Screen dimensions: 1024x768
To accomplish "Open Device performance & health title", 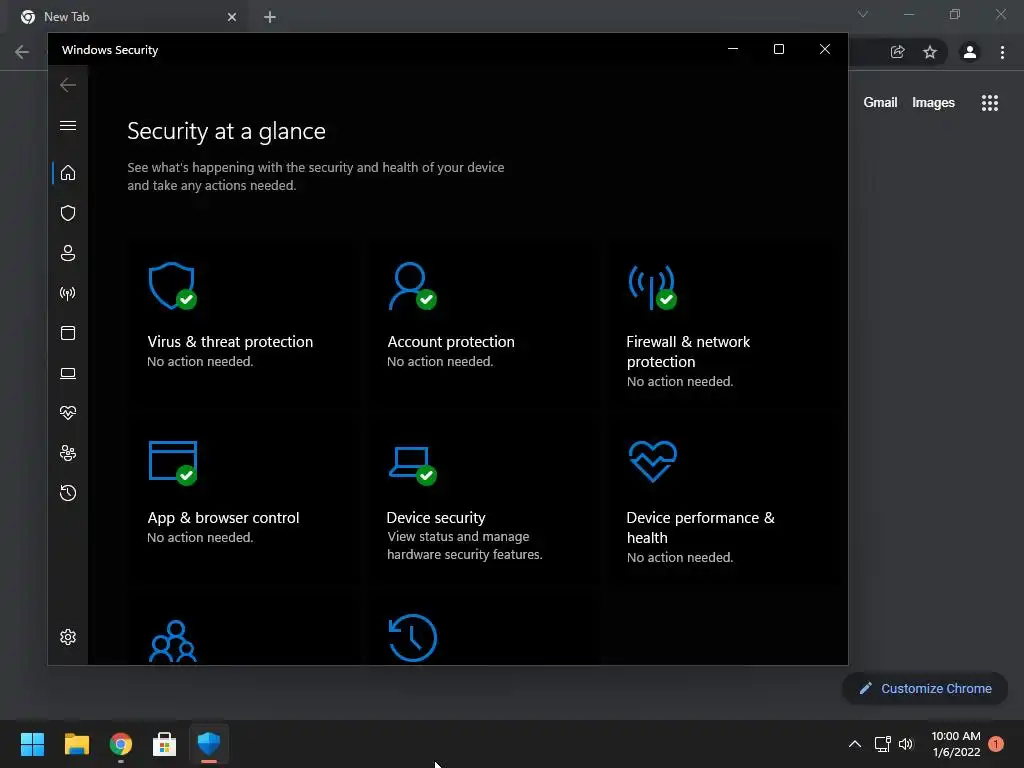I will point(700,527).
